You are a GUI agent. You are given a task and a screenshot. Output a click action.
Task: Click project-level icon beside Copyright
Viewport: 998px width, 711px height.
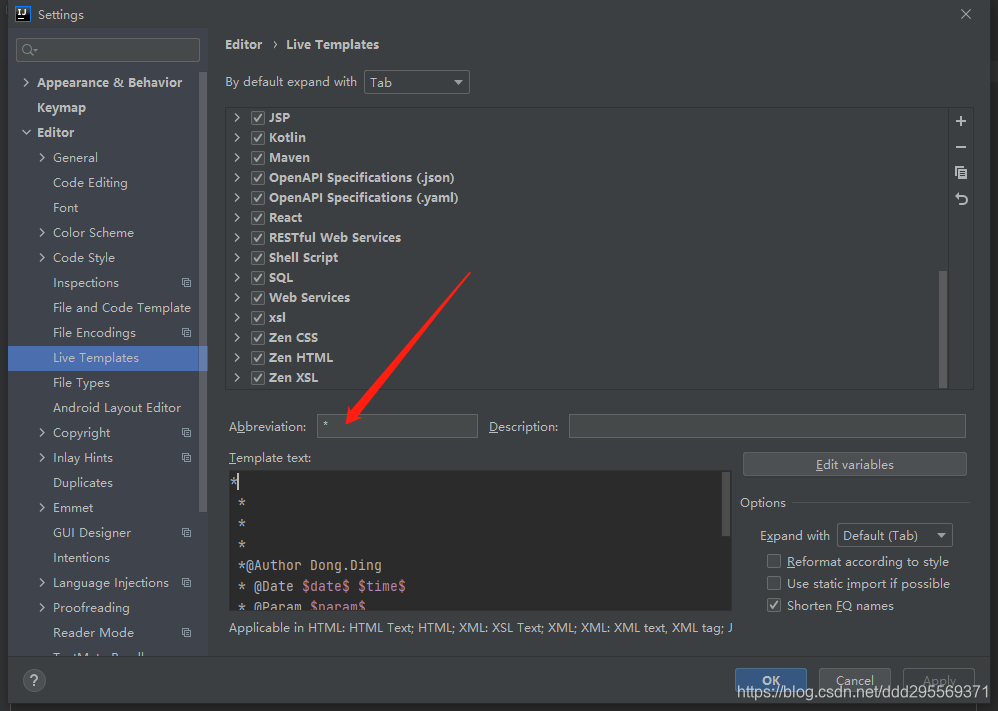[x=186, y=432]
